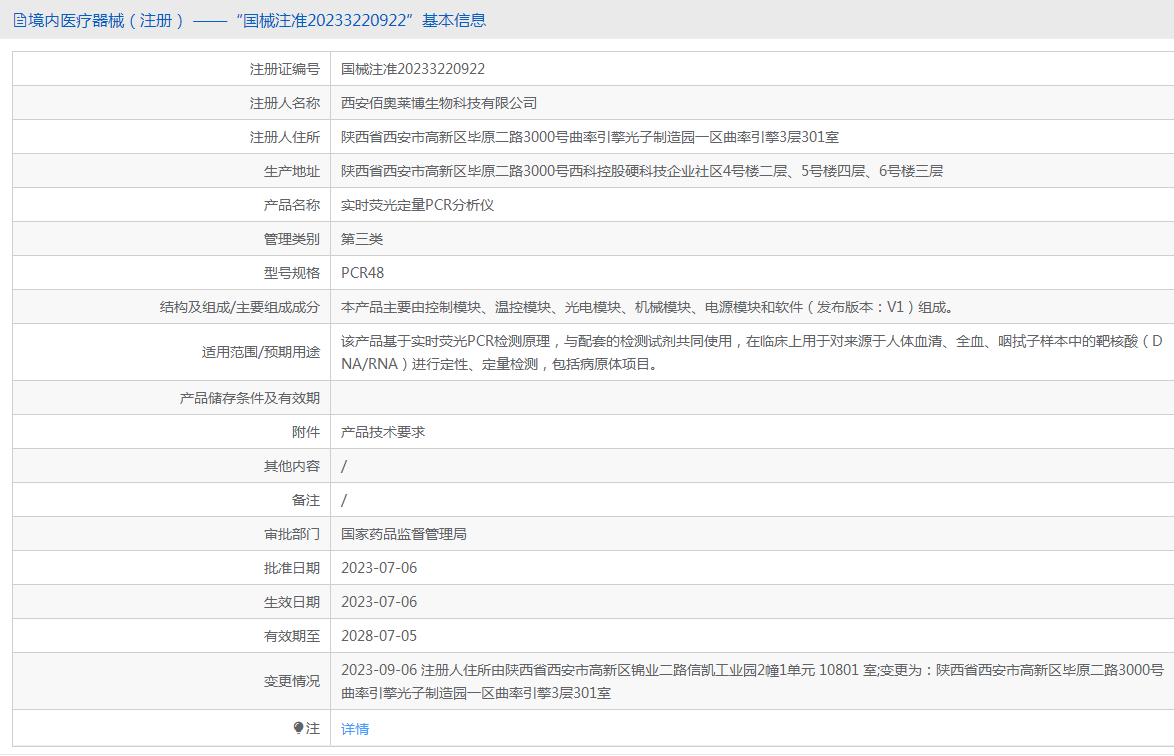Click the document icon beside the page title
This screenshot has height=756, width=1174.
click(19, 20)
